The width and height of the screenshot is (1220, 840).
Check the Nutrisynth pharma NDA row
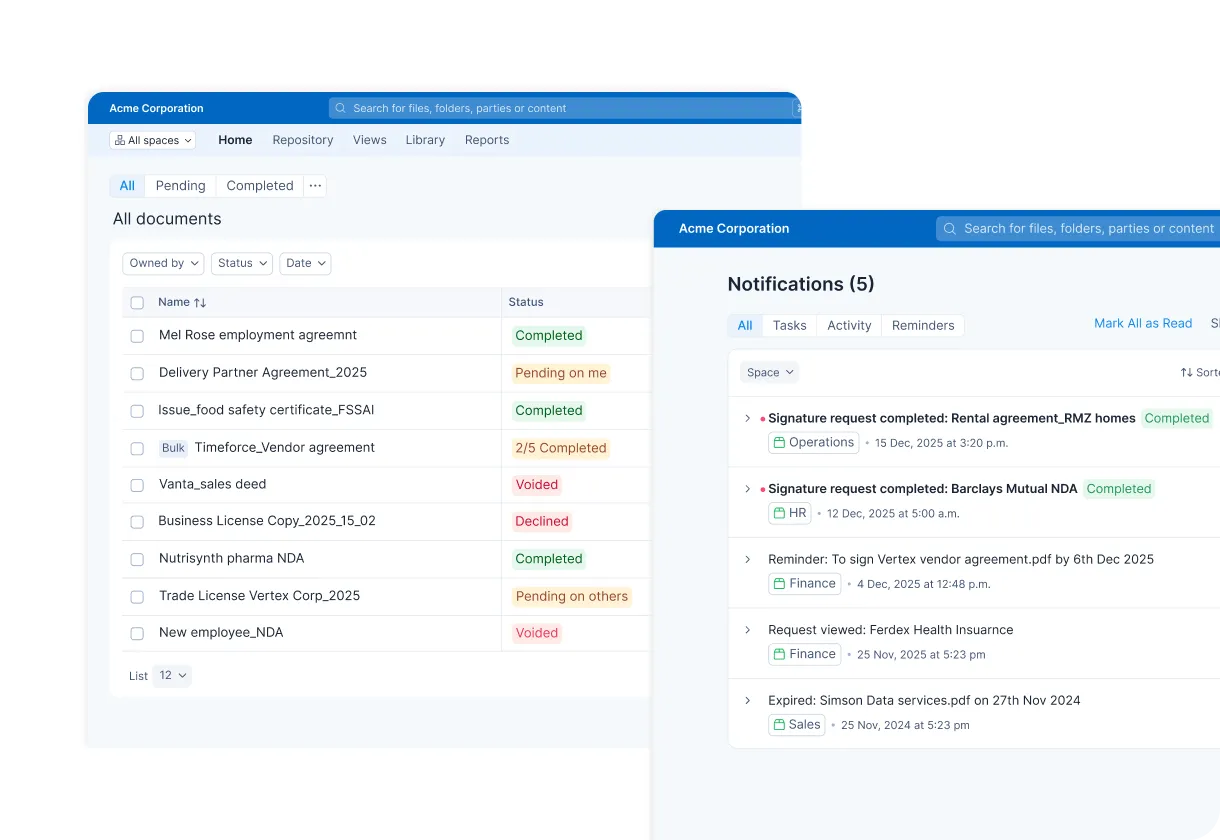pyautogui.click(x=137, y=559)
